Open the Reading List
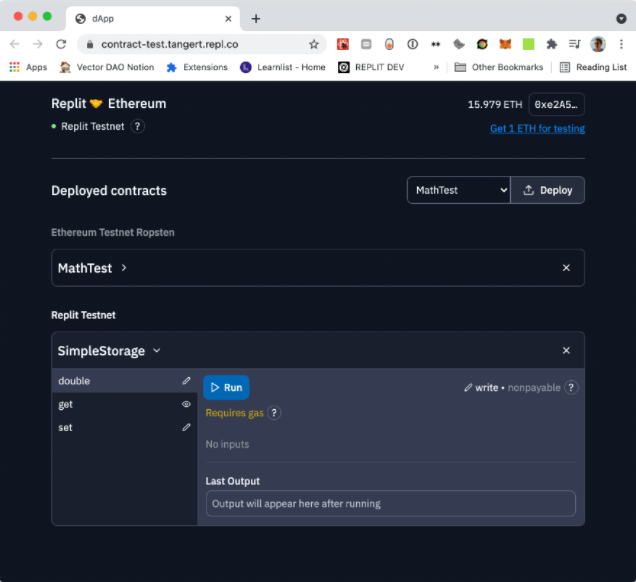Image resolution: width=636 pixels, height=582 pixels. tap(593, 67)
